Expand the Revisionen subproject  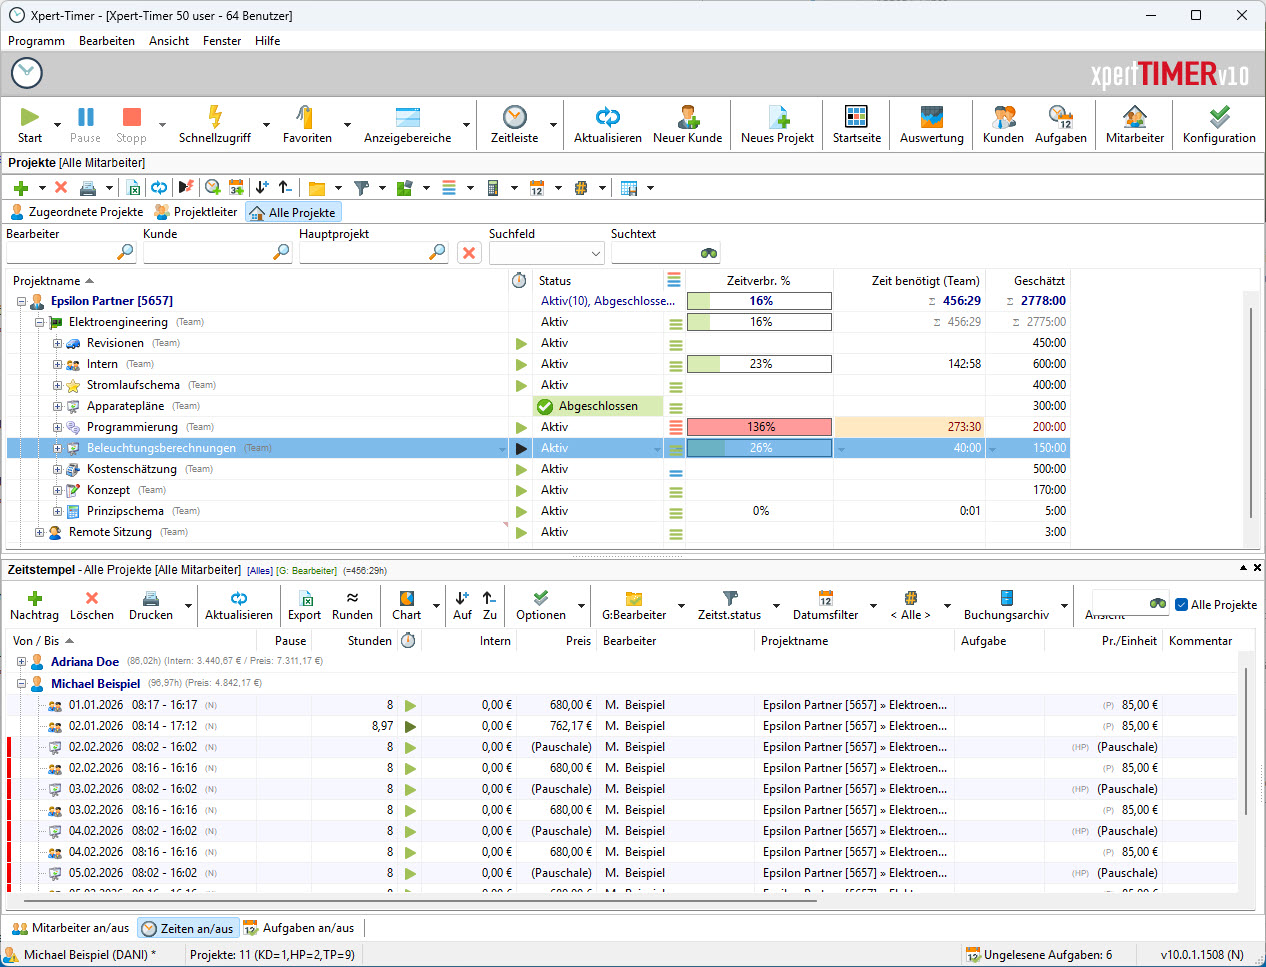[57, 343]
